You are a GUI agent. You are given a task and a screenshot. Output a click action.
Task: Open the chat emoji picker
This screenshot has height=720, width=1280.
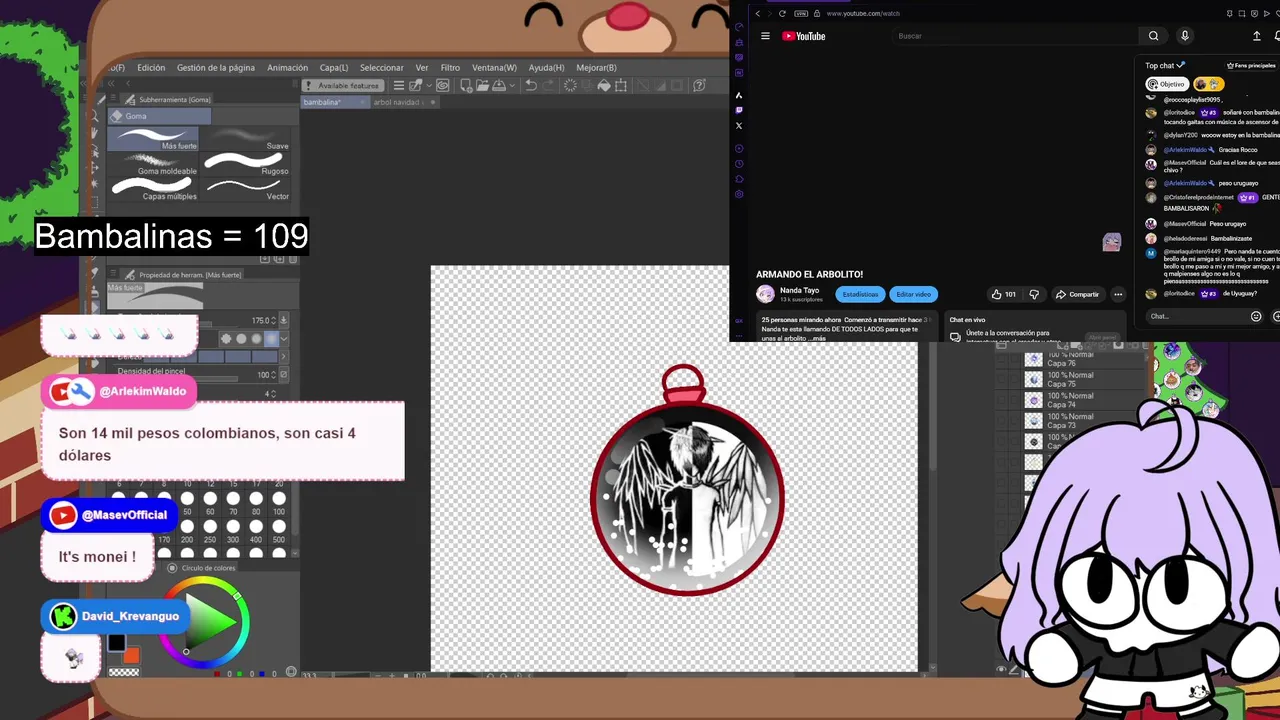pos(1256,316)
